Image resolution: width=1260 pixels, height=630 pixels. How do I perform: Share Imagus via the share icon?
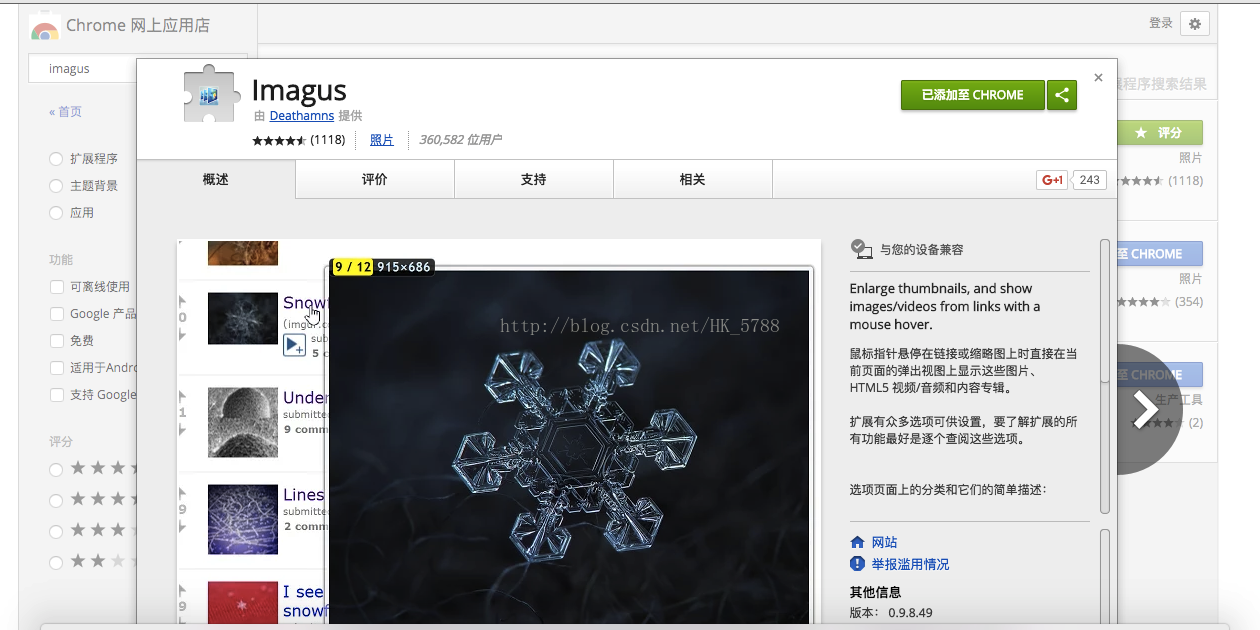click(x=1062, y=95)
